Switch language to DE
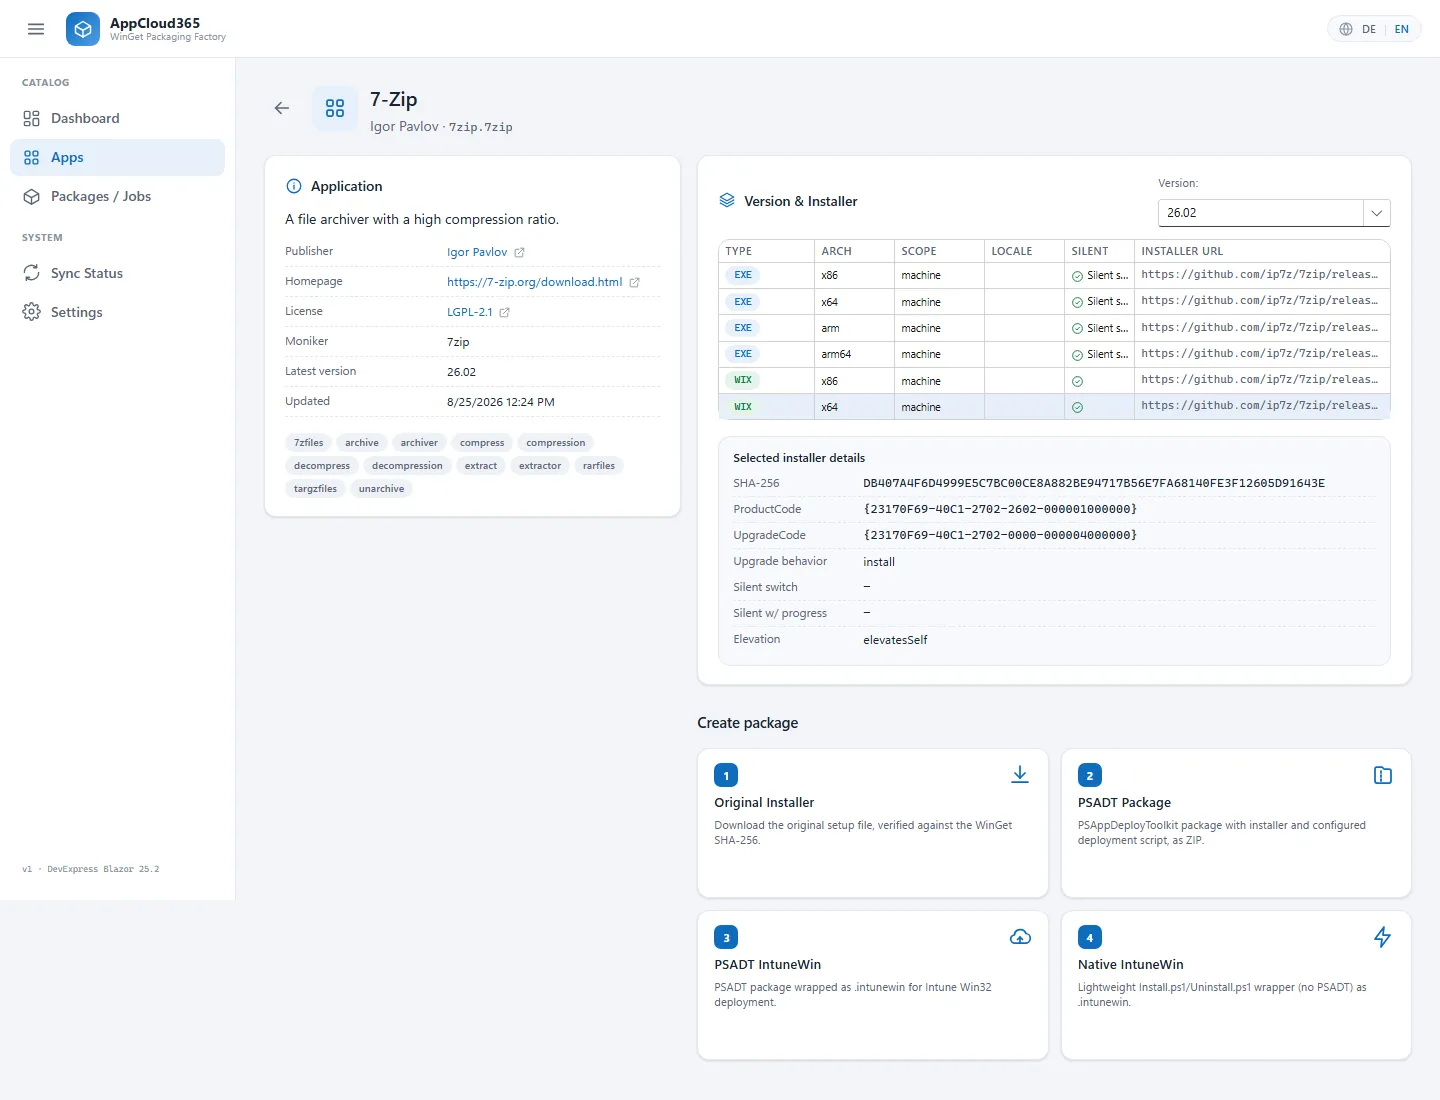 click(x=1369, y=29)
